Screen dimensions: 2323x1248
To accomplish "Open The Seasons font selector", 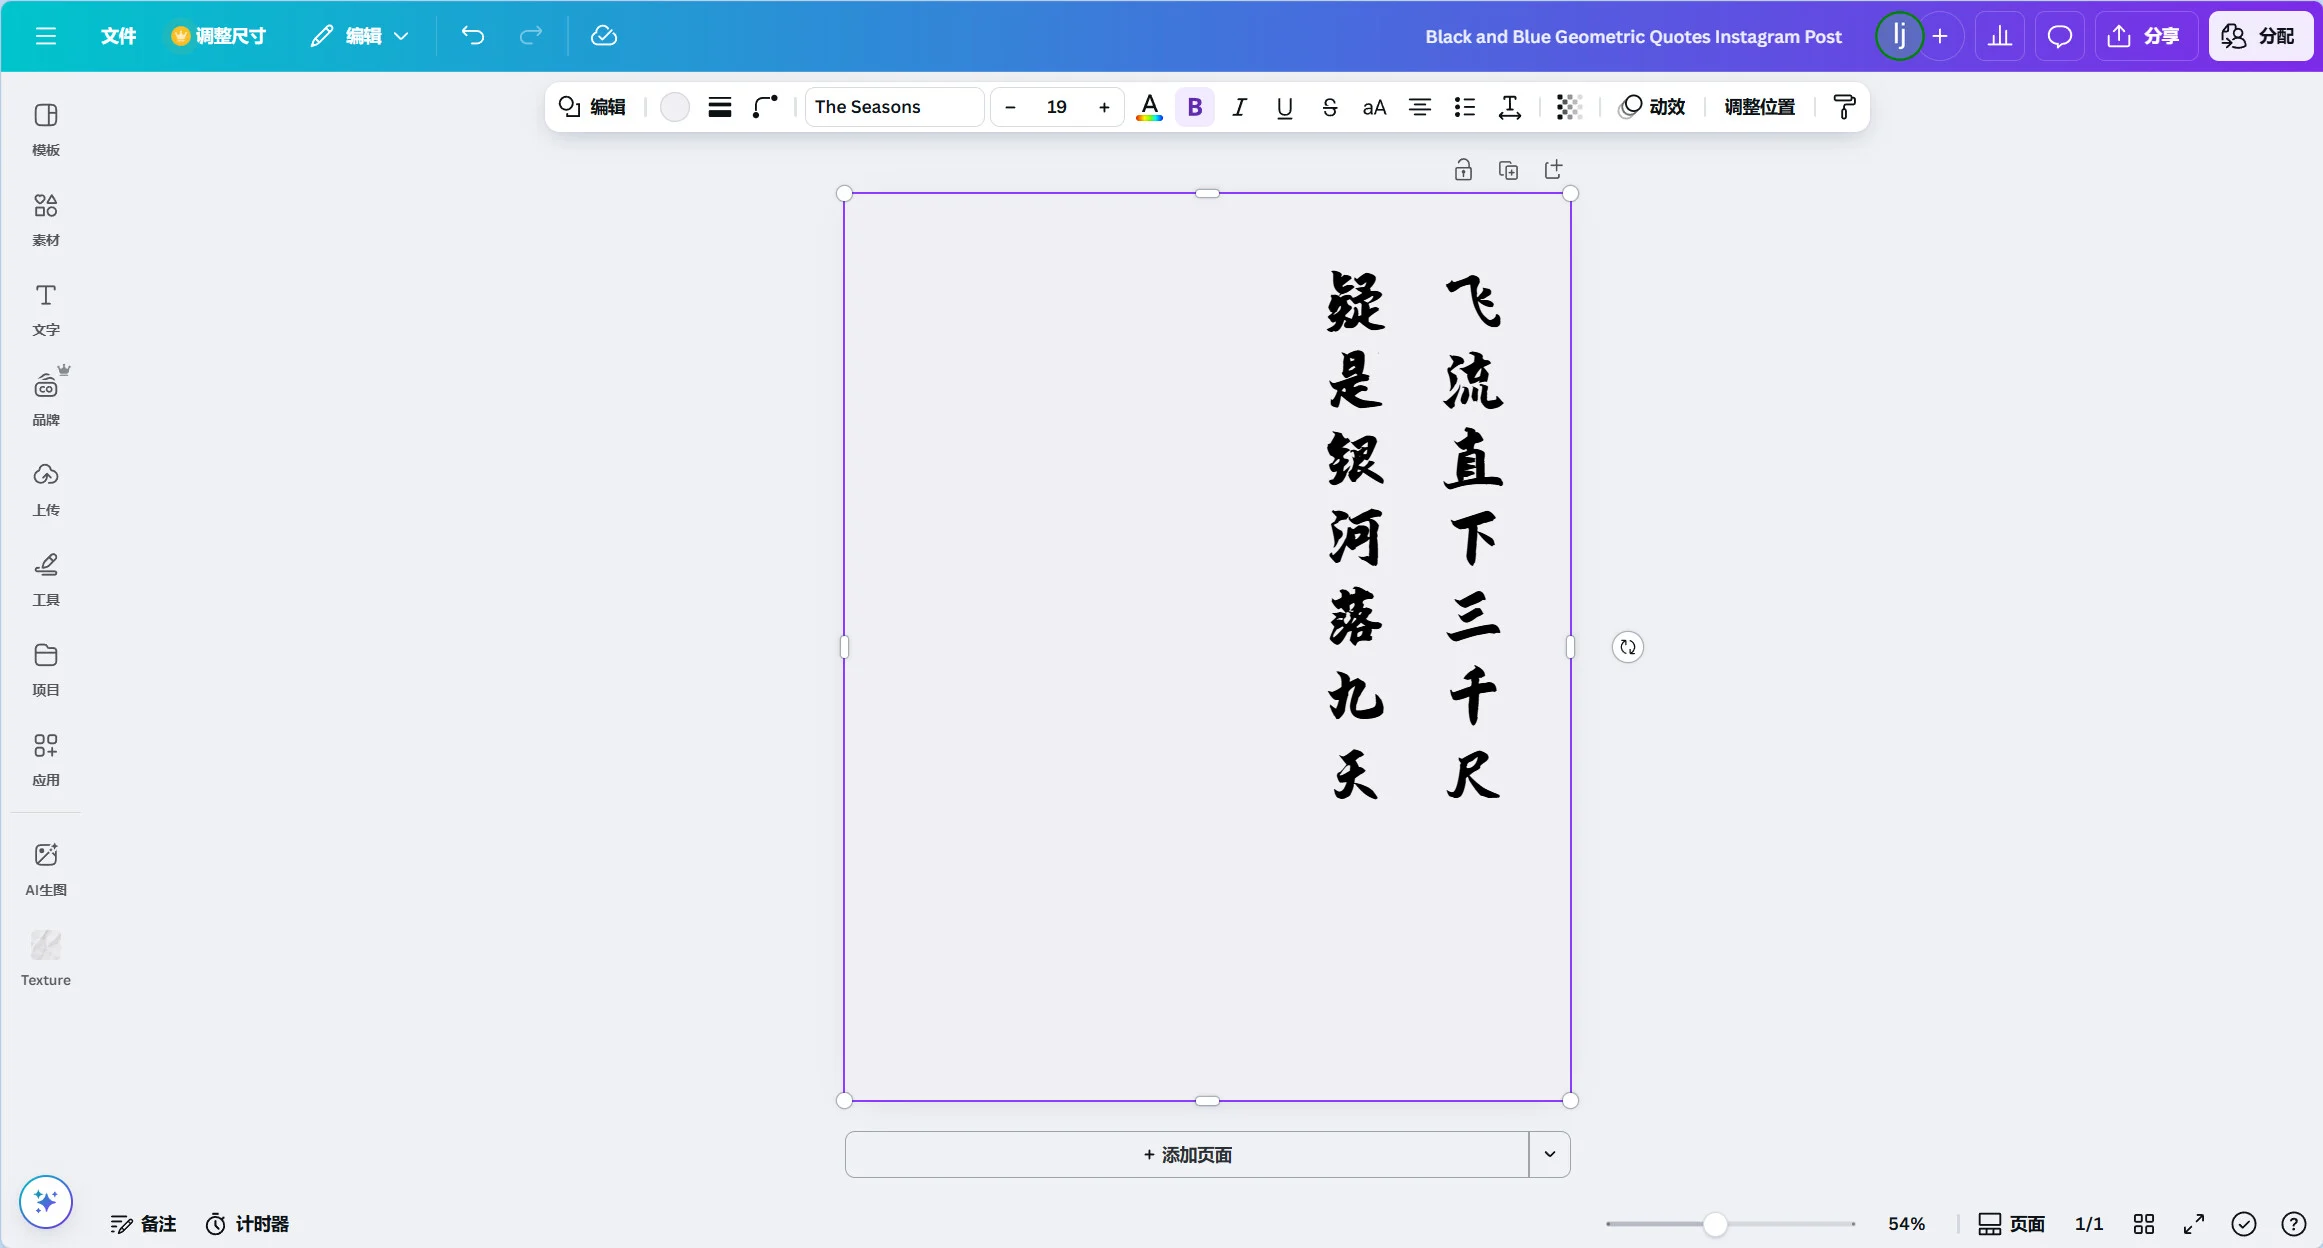I will tap(894, 107).
